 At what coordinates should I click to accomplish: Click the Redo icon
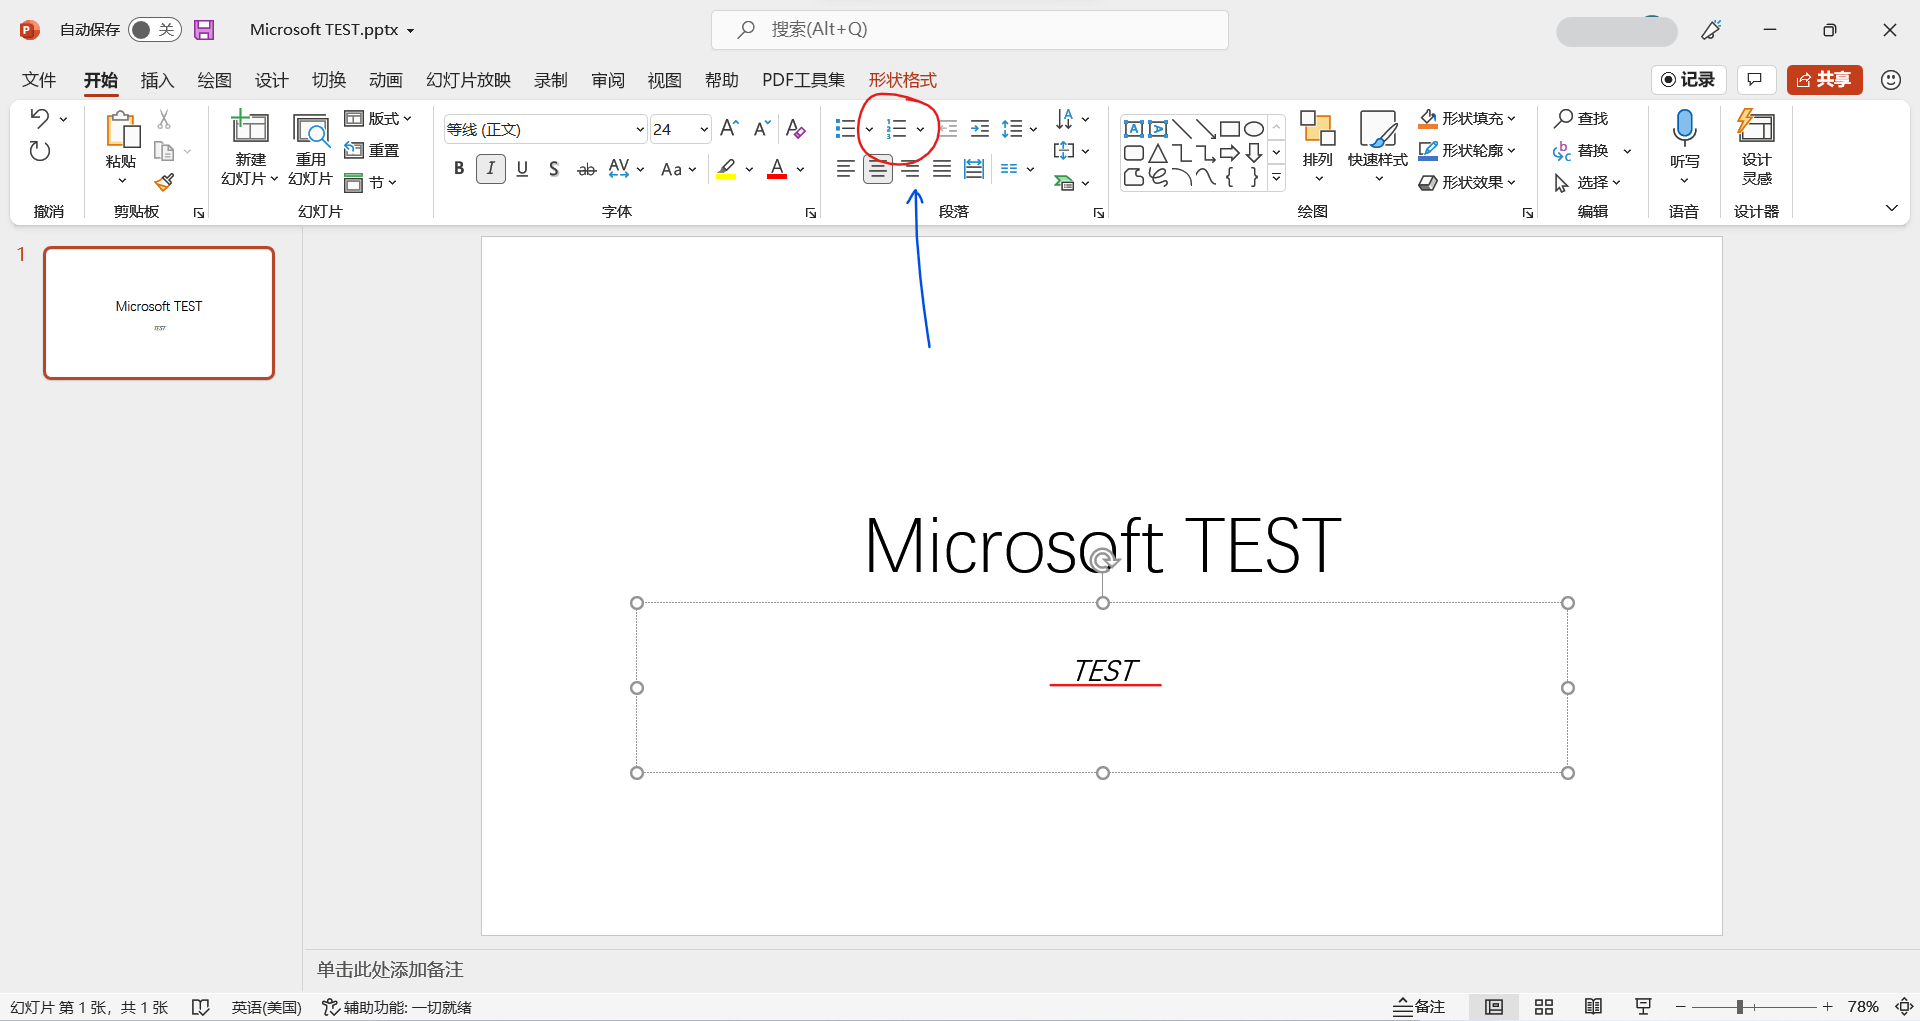click(40, 151)
